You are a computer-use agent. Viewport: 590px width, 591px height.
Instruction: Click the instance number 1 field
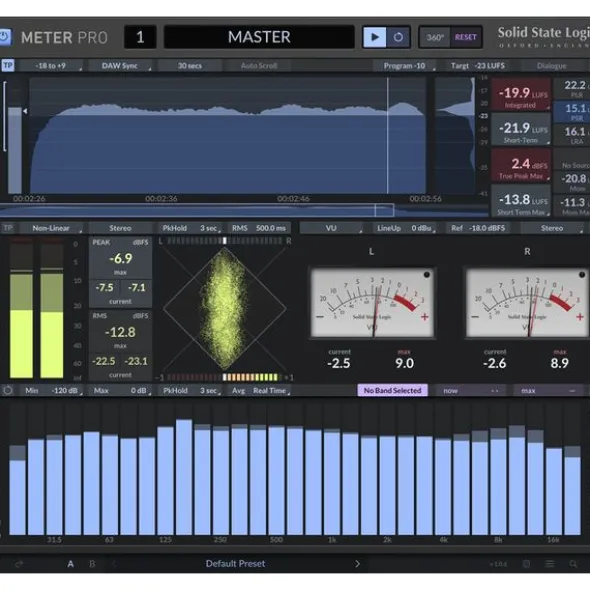click(140, 37)
